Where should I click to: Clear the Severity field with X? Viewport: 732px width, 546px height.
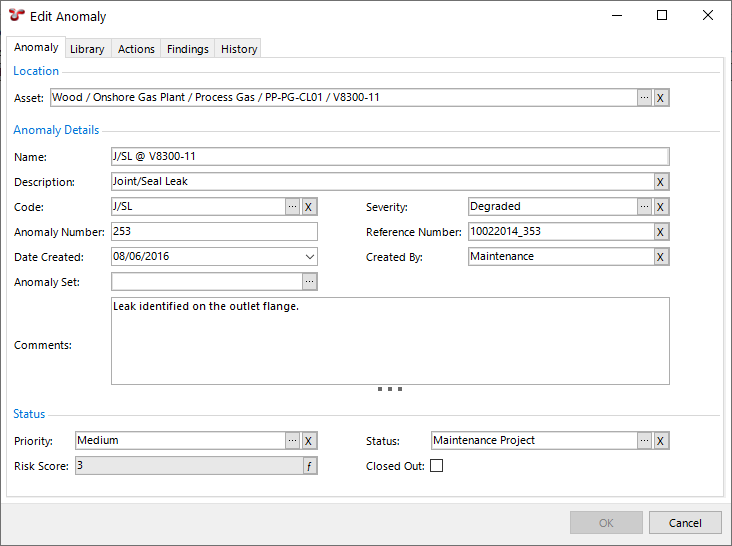click(x=661, y=207)
